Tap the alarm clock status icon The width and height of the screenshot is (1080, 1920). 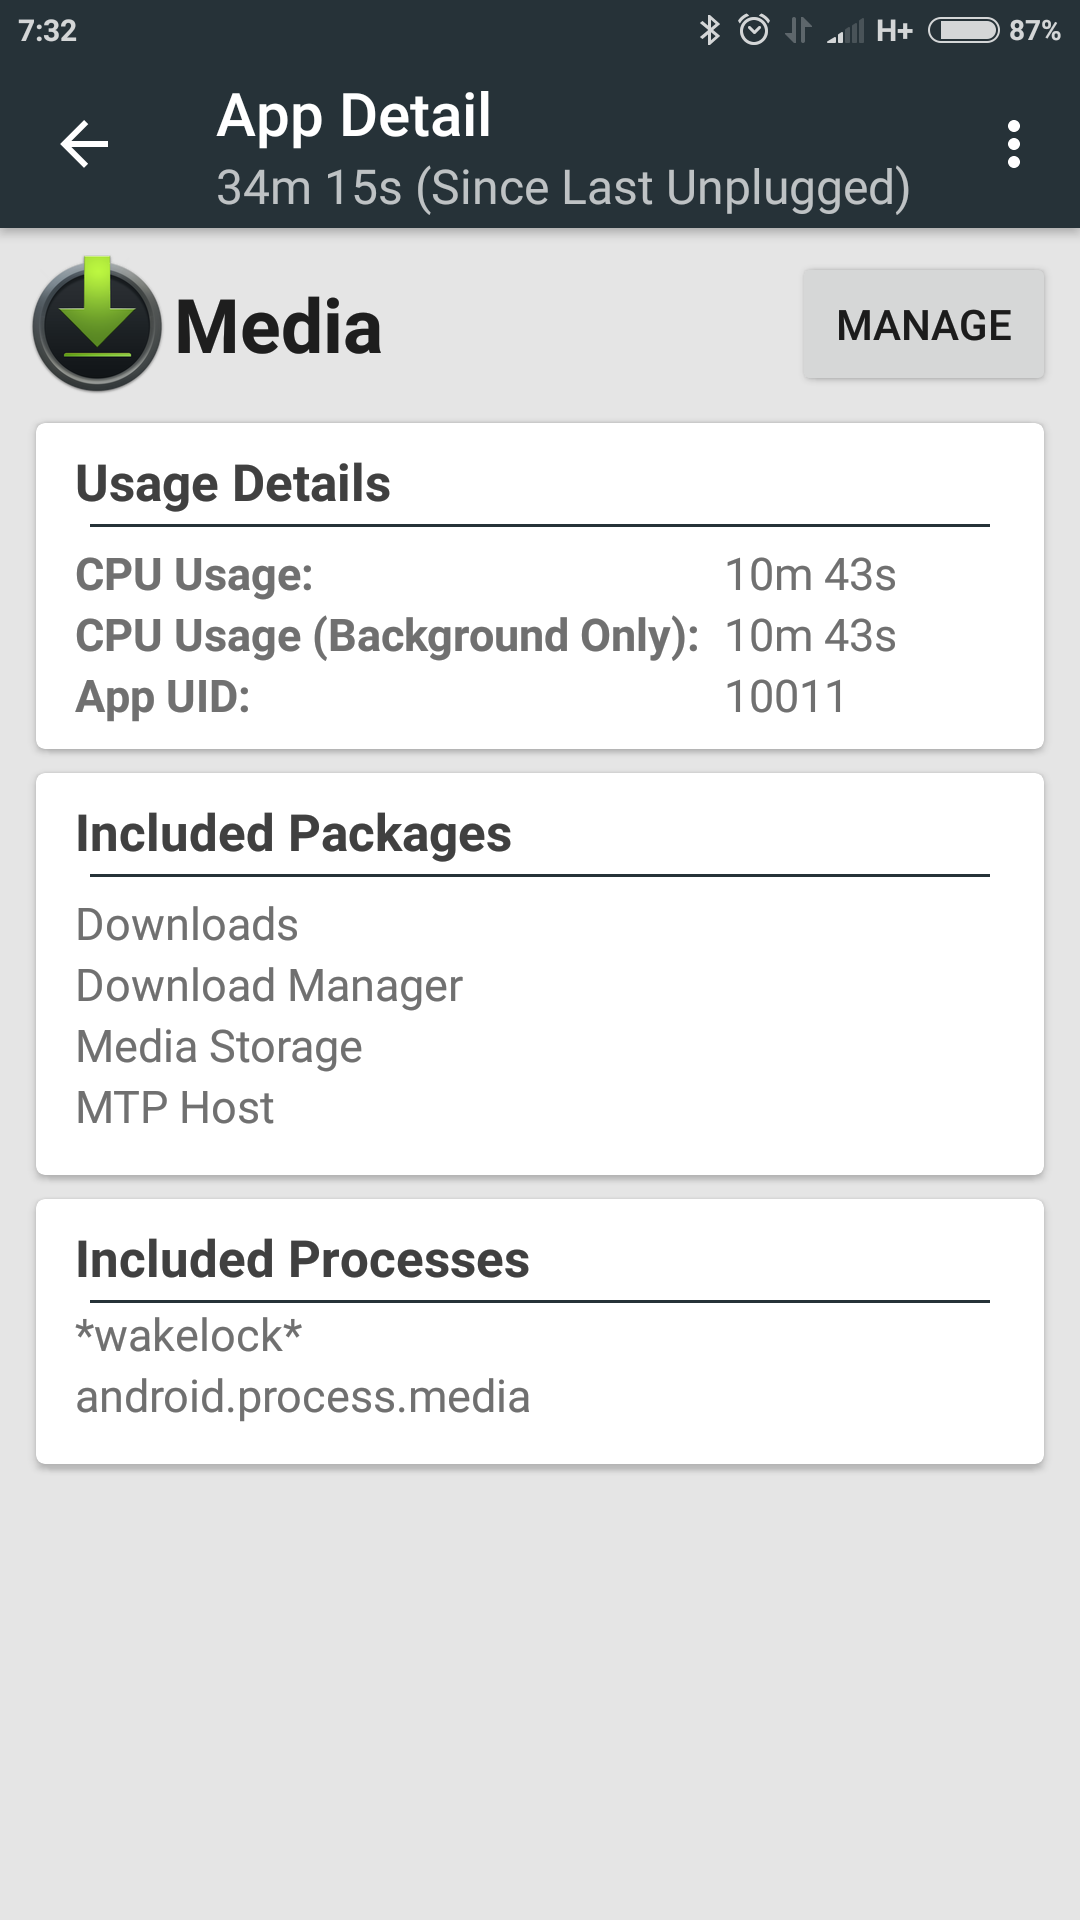[754, 30]
